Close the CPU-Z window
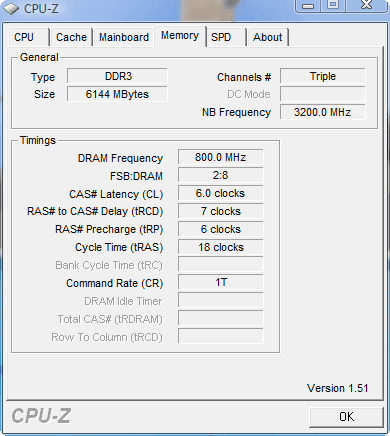 367,5
